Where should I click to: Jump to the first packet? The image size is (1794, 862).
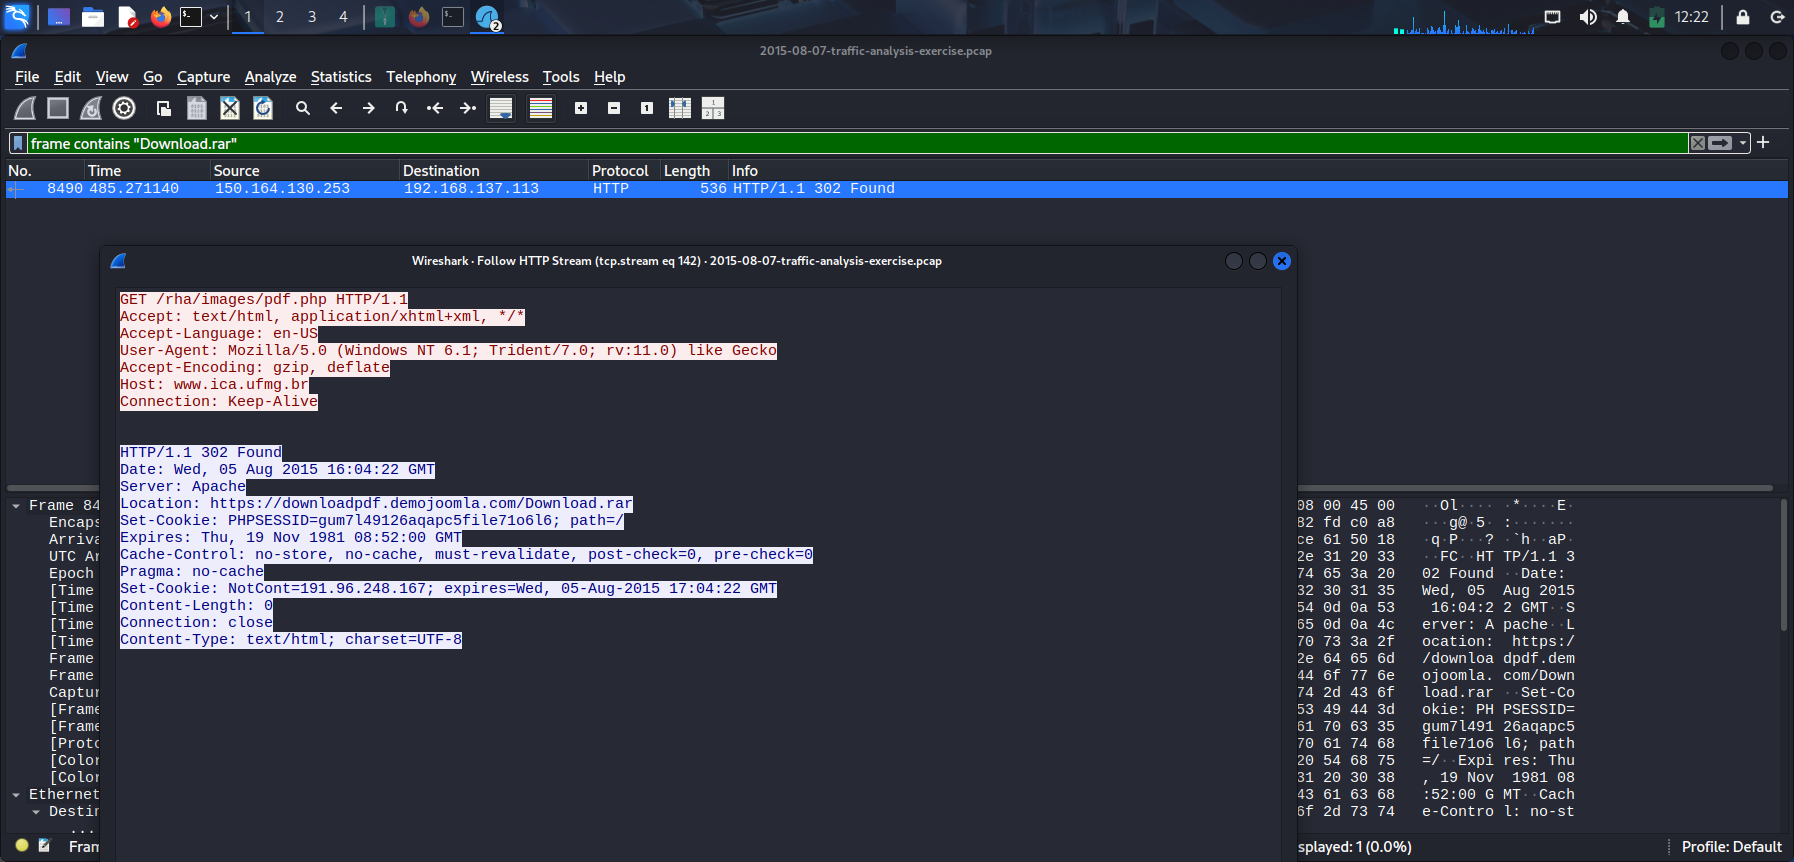tap(435, 108)
